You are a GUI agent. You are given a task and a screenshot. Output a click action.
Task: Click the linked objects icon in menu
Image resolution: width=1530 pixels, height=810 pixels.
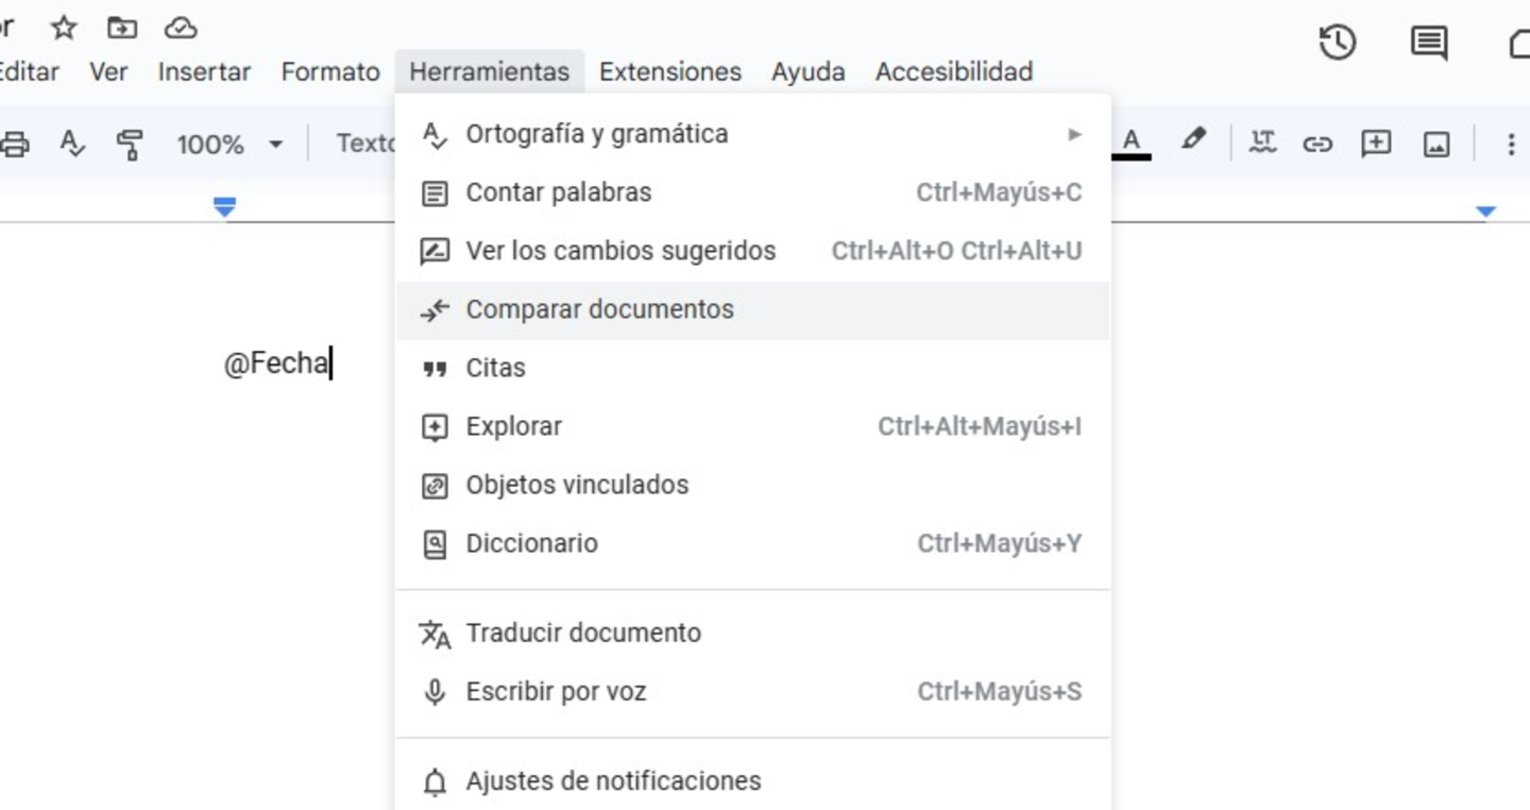pyautogui.click(x=434, y=486)
